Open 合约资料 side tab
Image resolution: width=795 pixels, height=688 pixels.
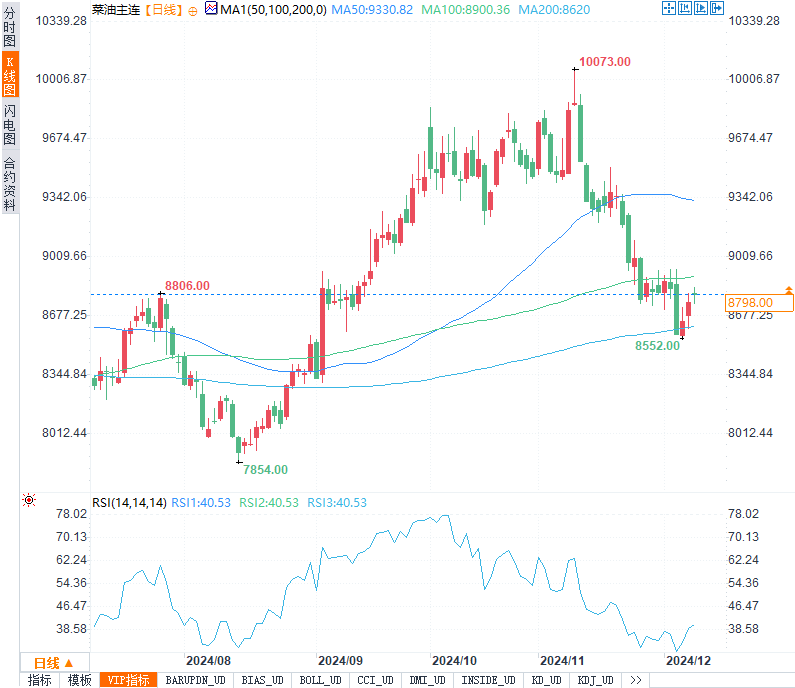pyautogui.click(x=9, y=183)
